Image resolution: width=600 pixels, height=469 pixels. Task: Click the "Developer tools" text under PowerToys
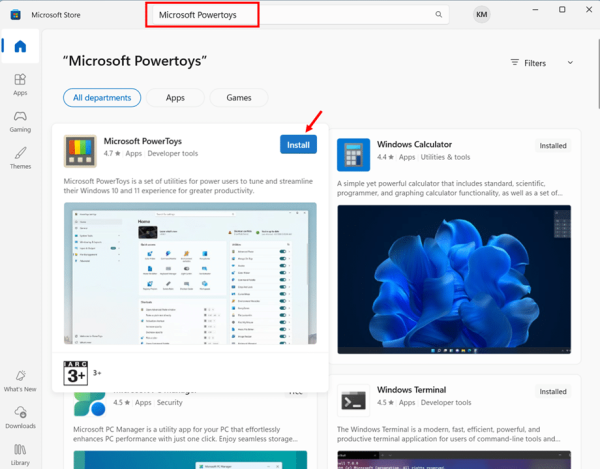[x=173, y=153]
